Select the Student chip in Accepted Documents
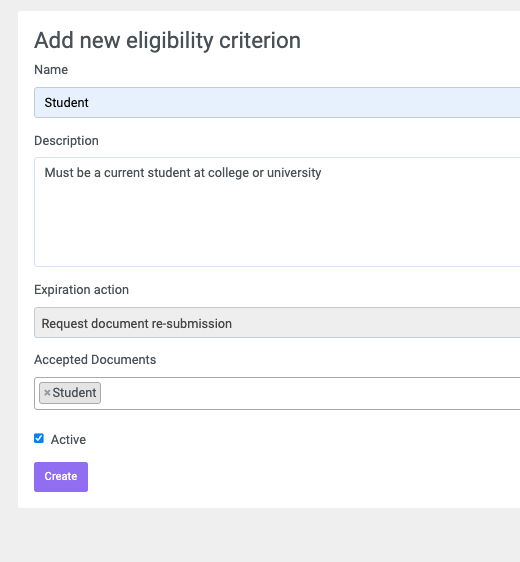Image resolution: width=520 pixels, height=562 pixels. [x=70, y=393]
